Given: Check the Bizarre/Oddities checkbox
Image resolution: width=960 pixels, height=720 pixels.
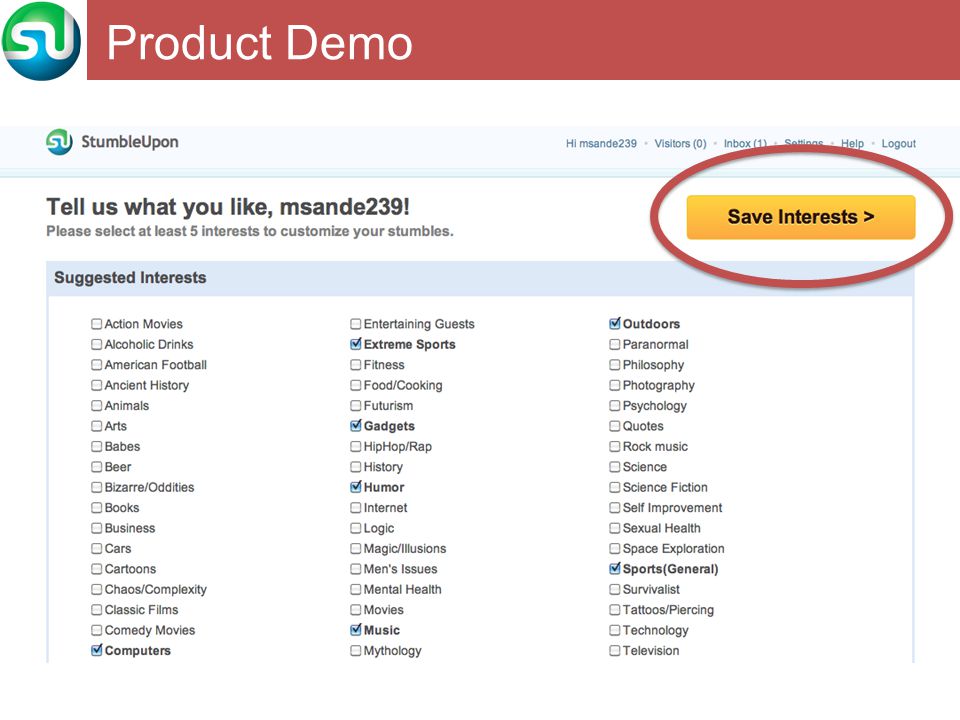Looking at the screenshot, I should coord(97,487).
